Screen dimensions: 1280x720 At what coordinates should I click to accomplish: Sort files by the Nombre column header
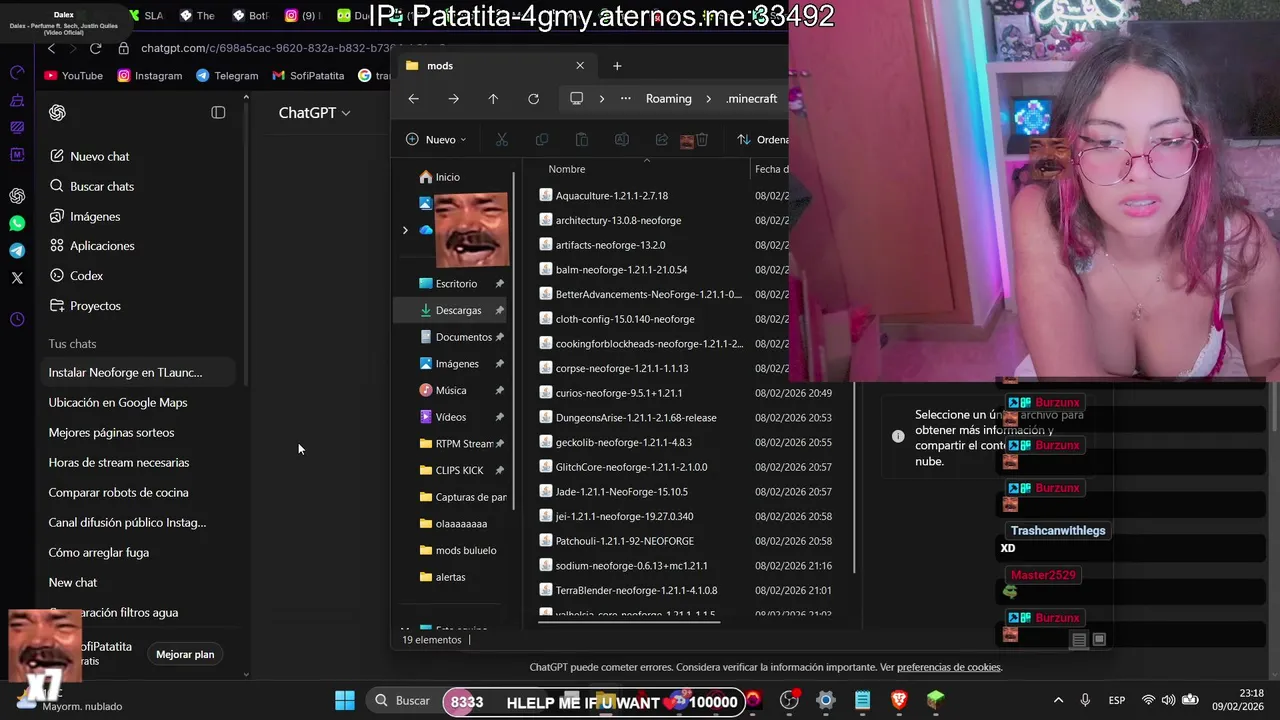567,169
